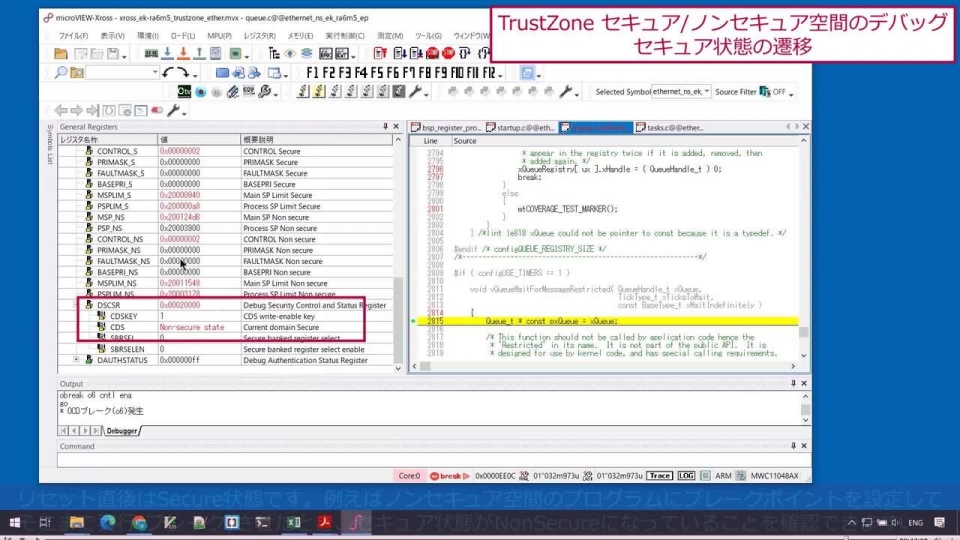Image resolution: width=960 pixels, height=540 pixels.
Task: Open the MPU(P) menu
Action: (219, 36)
